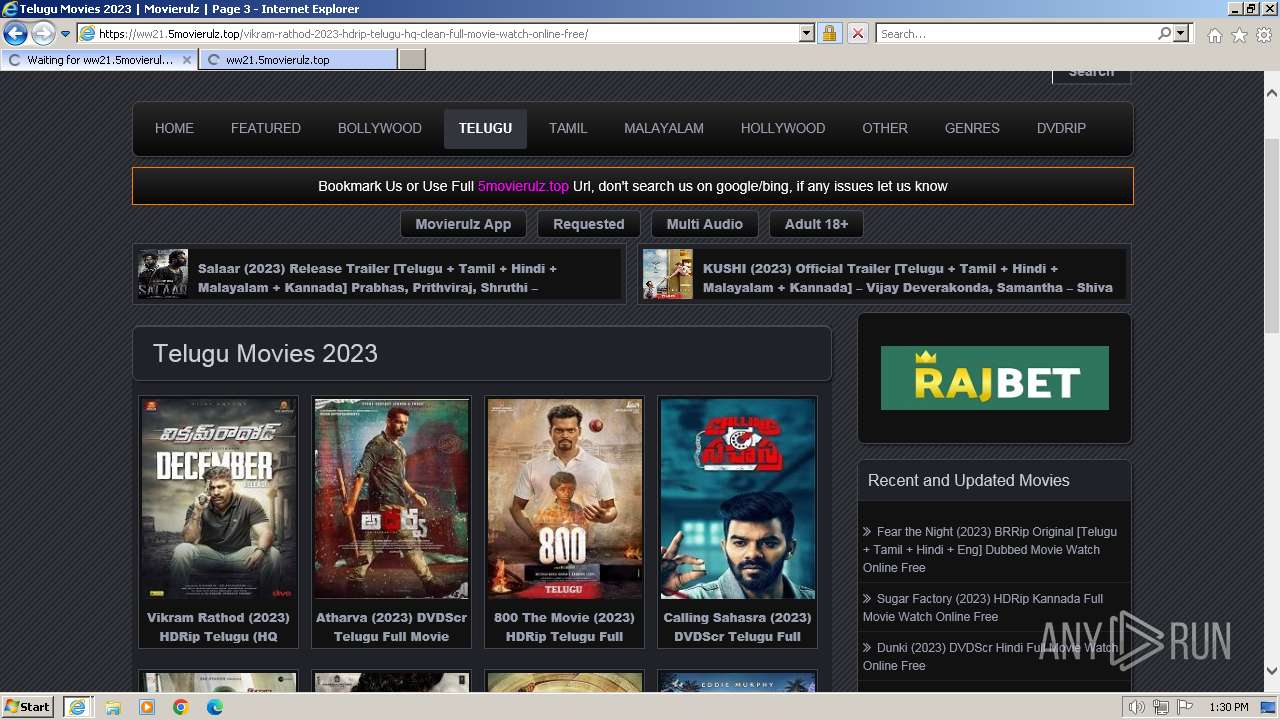
Task: Open the Home icon in the toolbar
Action: 1214,35
